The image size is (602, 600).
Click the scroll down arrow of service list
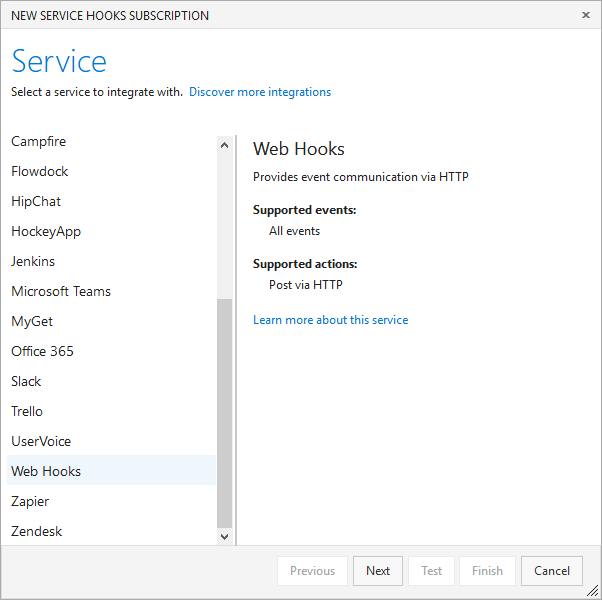tap(224, 537)
